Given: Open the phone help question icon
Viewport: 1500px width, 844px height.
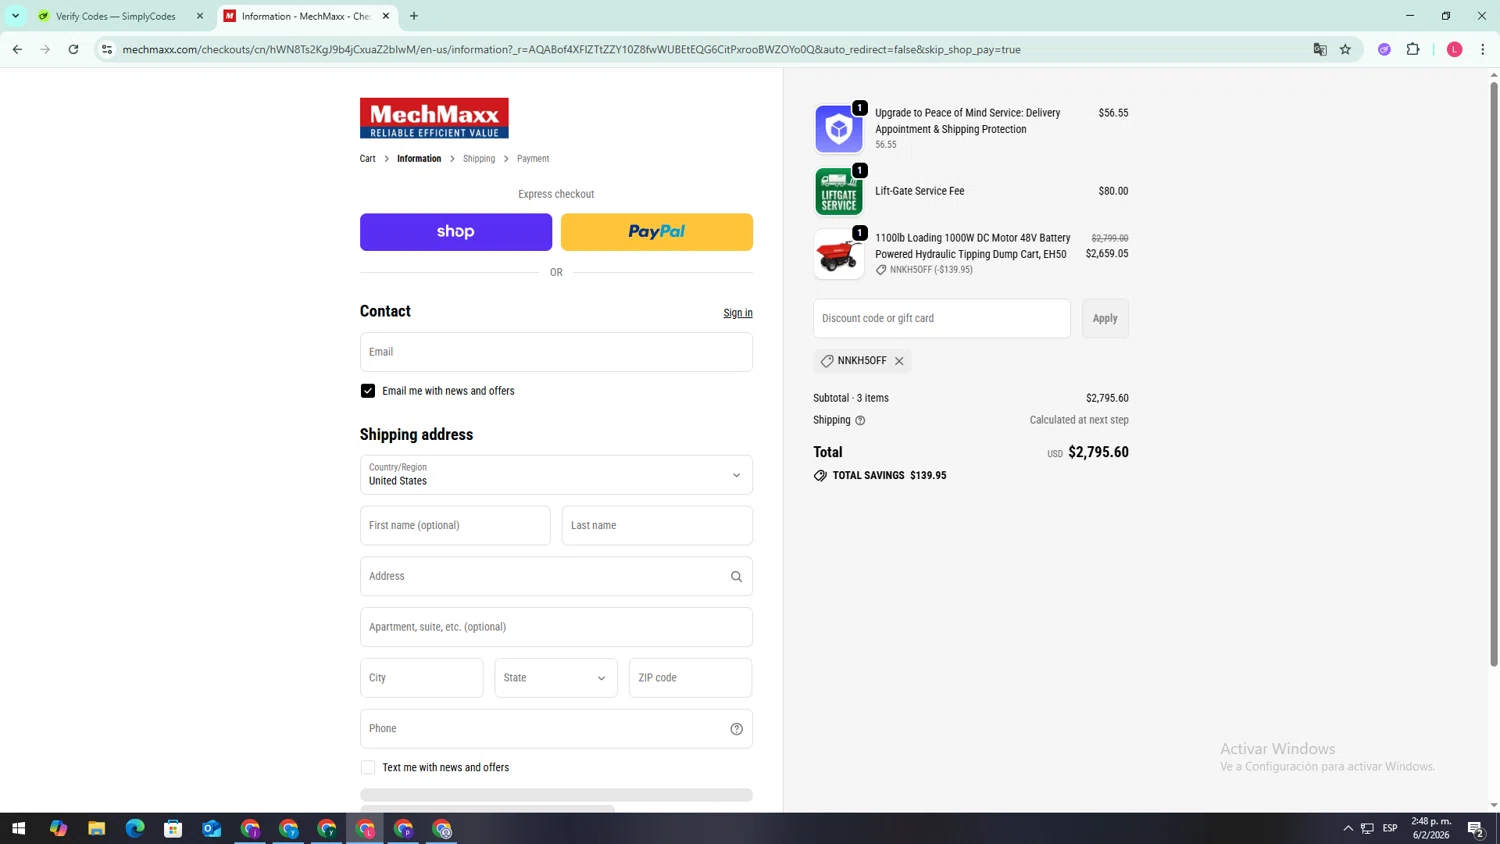Looking at the screenshot, I should (x=736, y=729).
